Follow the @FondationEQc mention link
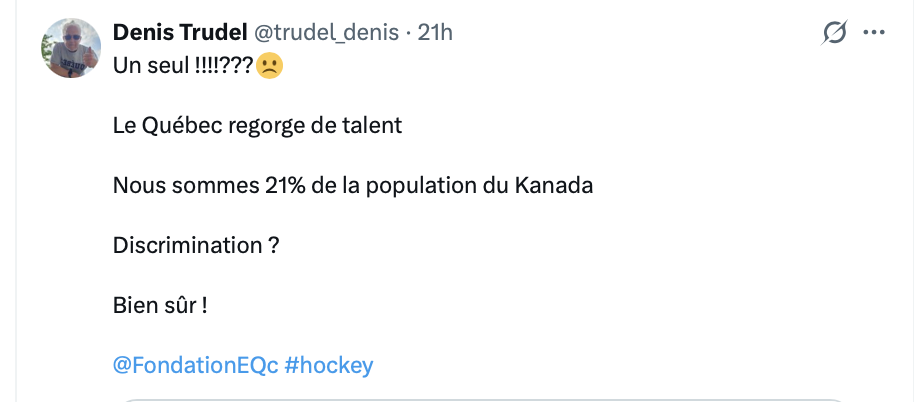Viewport: 914px width, 402px height. click(x=196, y=365)
